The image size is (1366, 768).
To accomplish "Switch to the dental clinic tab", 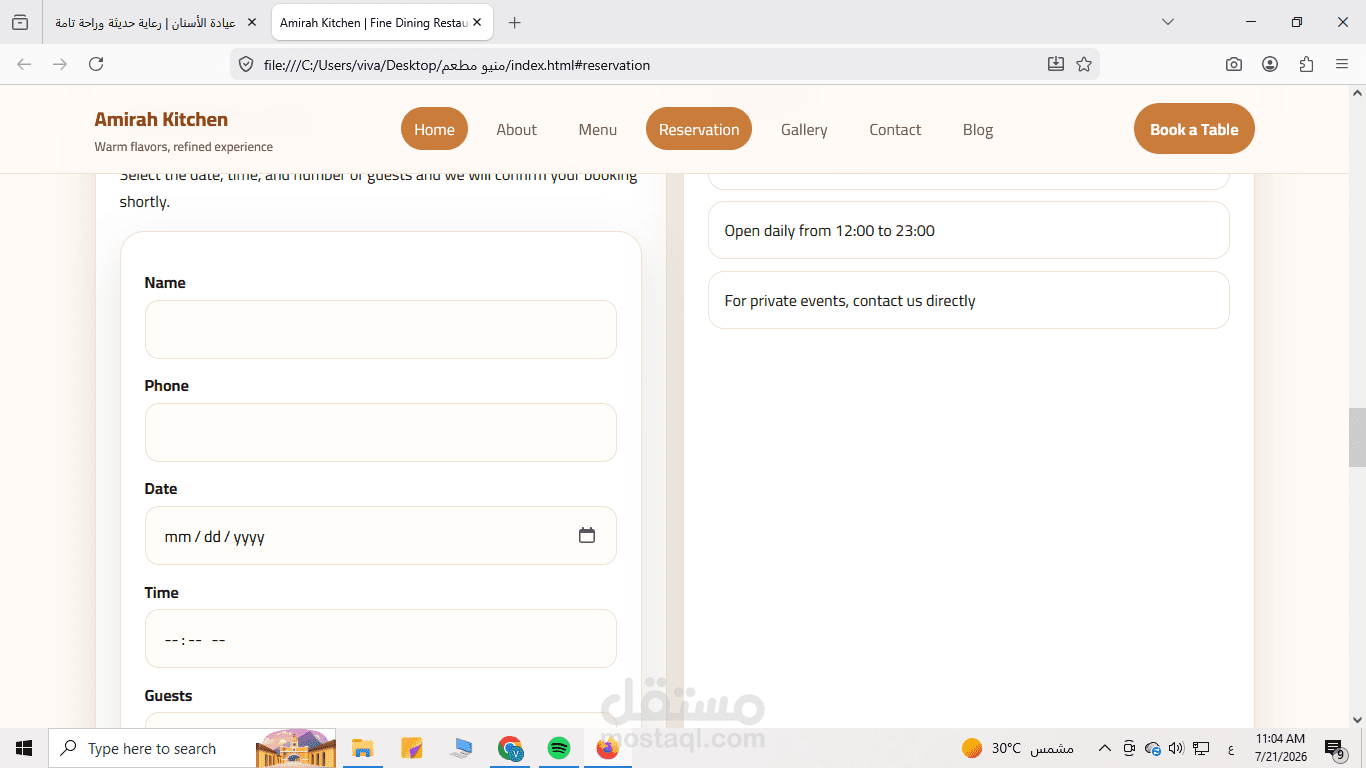I will [156, 22].
